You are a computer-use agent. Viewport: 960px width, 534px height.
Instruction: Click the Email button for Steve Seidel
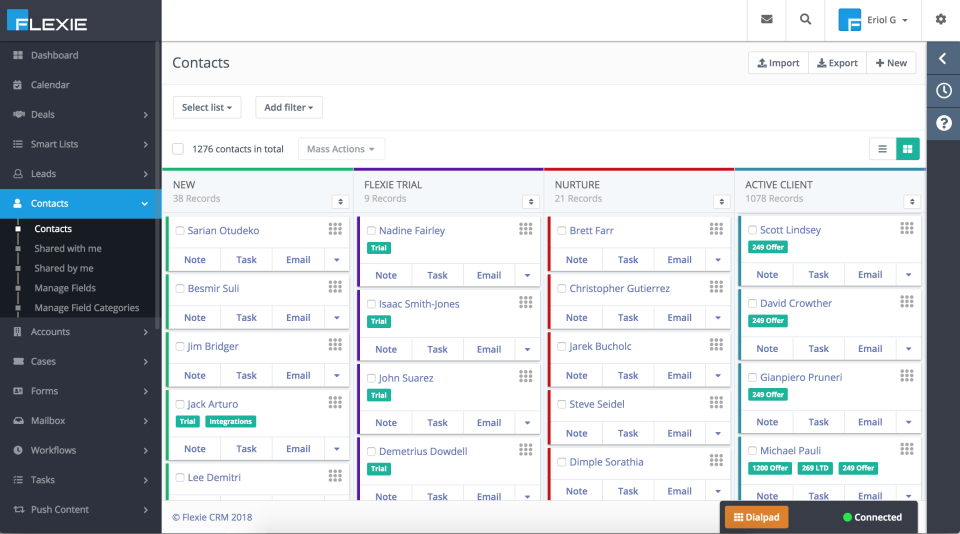(x=680, y=433)
